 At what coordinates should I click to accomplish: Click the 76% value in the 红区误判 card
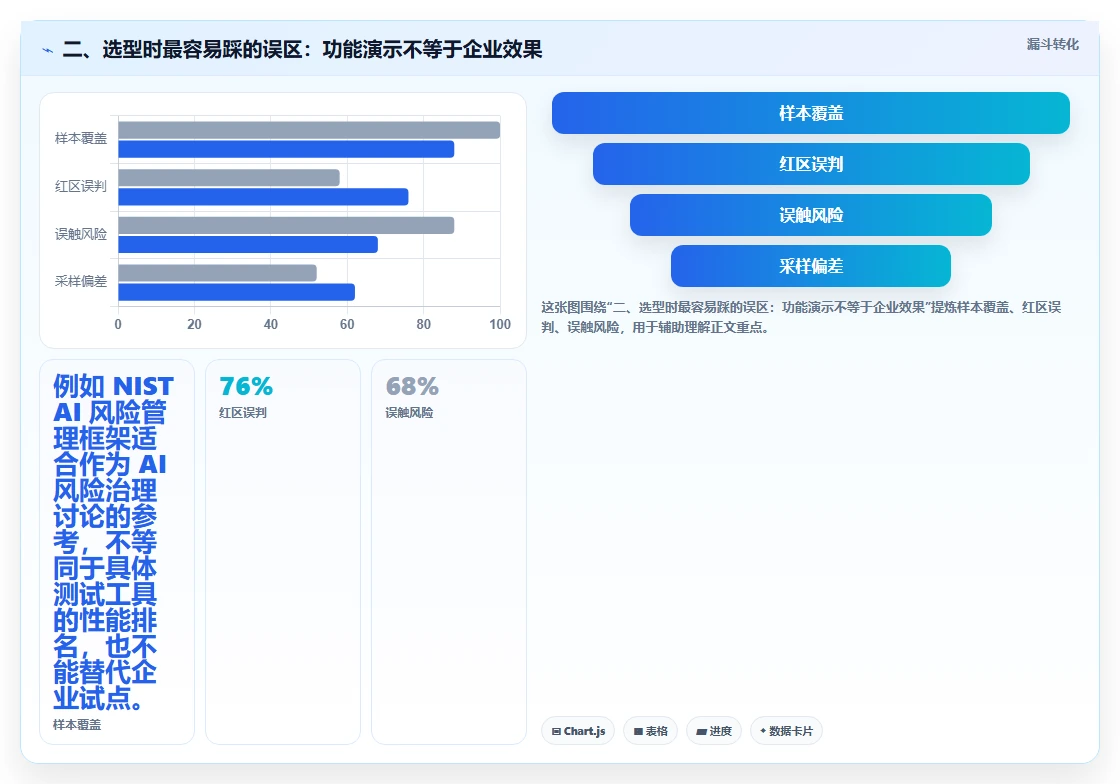[246, 386]
